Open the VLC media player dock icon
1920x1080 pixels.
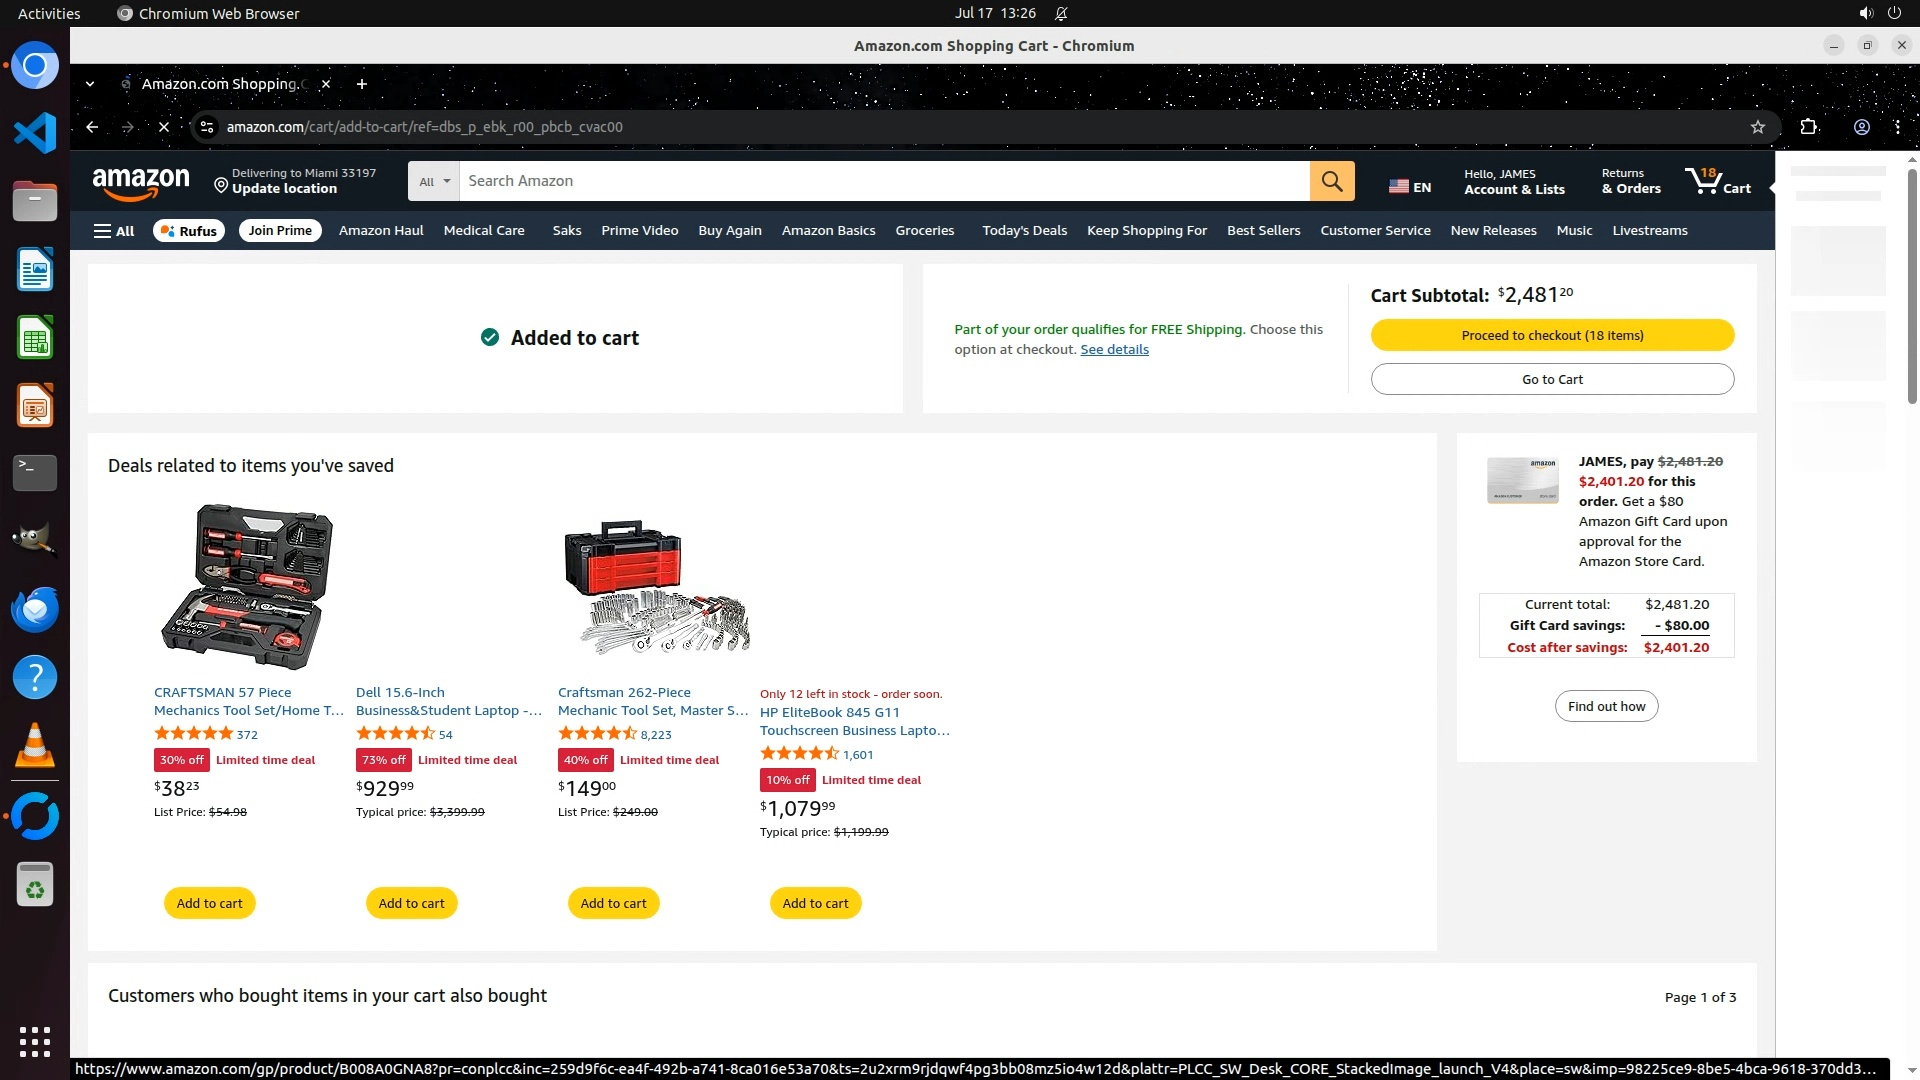(35, 746)
